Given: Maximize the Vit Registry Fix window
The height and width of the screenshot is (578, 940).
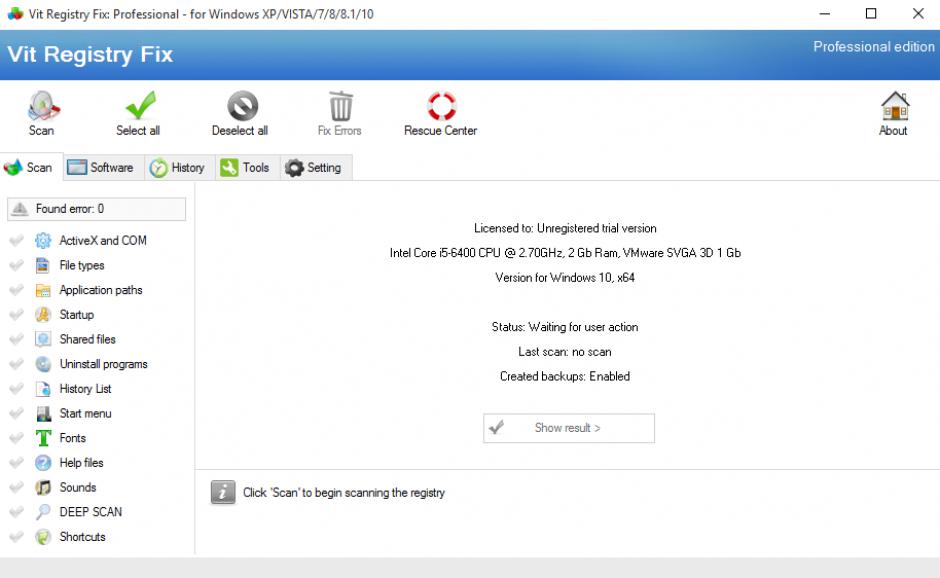Looking at the screenshot, I should (x=871, y=13).
